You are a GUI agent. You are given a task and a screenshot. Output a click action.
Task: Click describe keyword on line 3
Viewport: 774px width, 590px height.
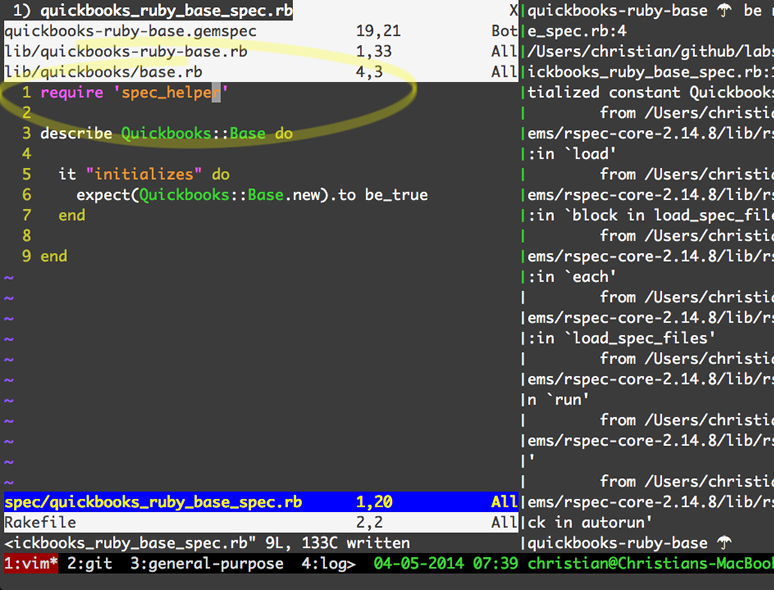(76, 134)
